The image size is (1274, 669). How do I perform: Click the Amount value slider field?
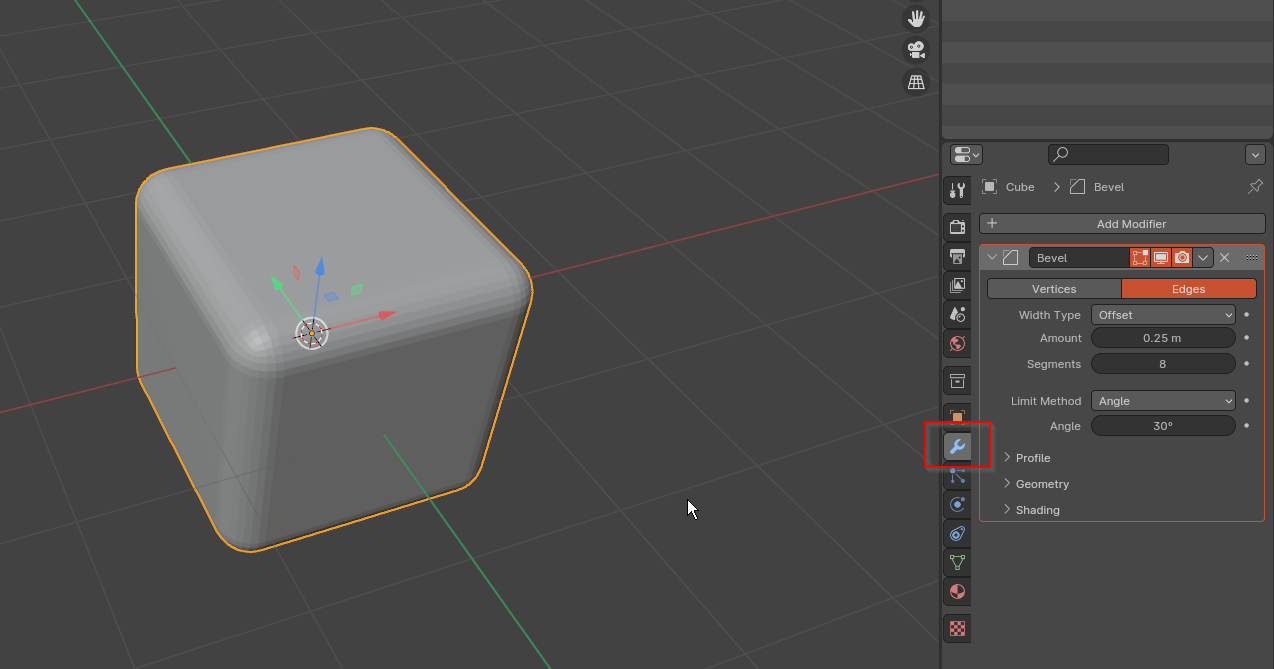(1163, 338)
